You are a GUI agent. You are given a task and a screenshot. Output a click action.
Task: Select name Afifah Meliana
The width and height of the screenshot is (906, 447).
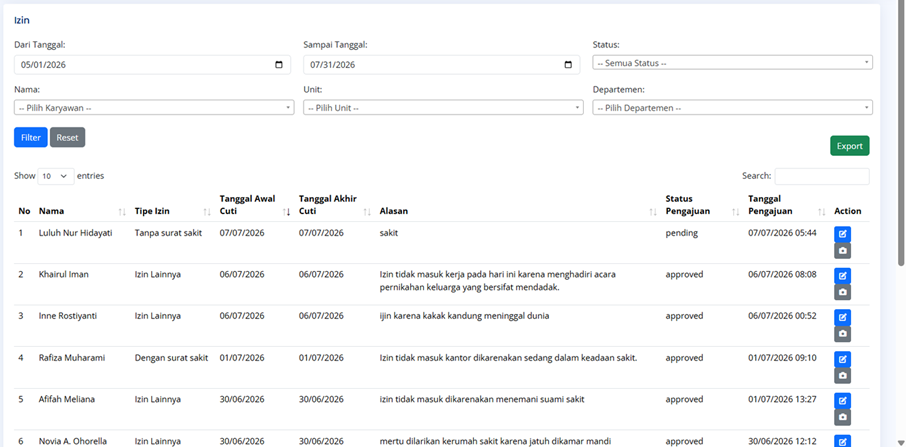pos(67,399)
